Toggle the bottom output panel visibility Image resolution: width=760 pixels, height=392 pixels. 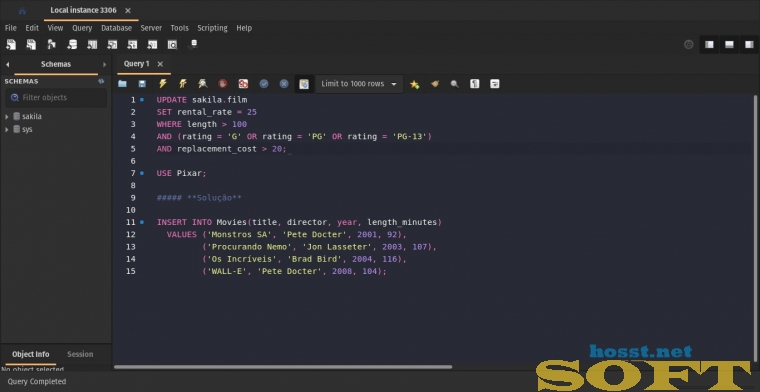point(729,45)
